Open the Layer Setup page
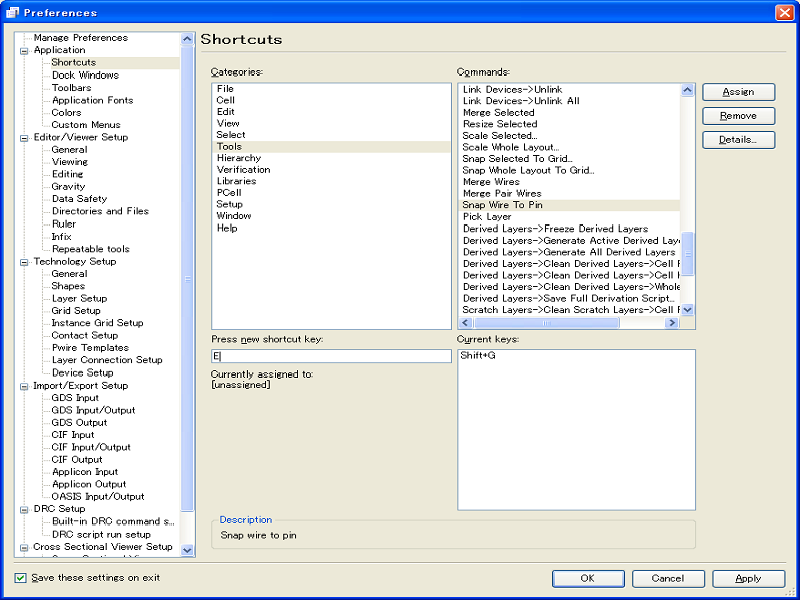 coord(79,298)
